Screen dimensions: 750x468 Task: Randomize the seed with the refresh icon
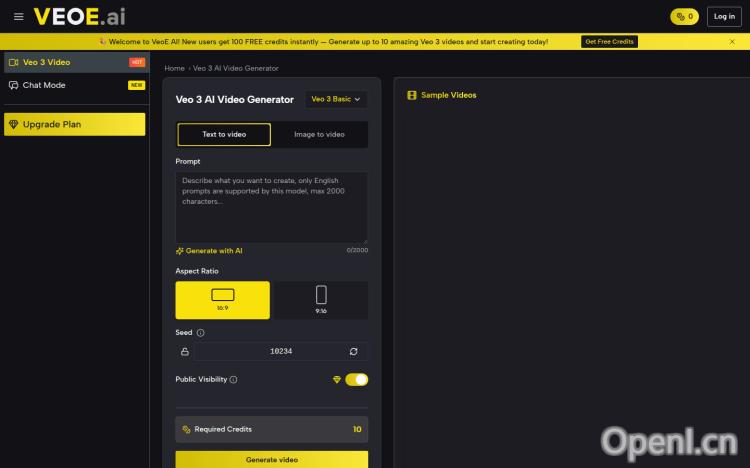point(353,352)
